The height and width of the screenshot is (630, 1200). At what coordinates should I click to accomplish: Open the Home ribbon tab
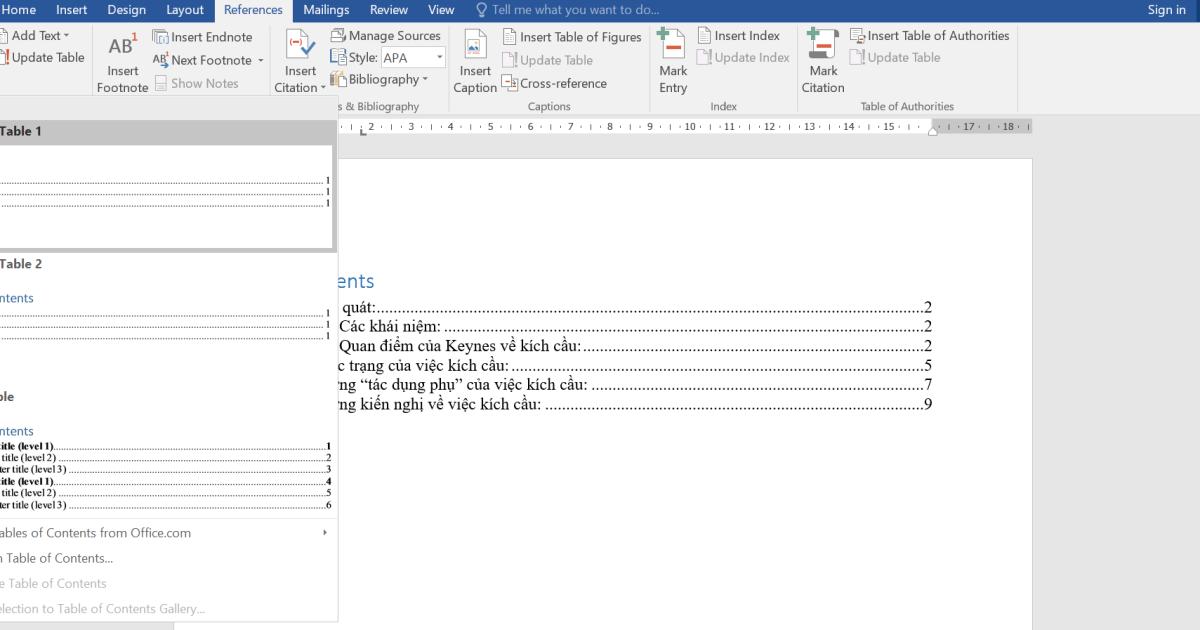pos(20,10)
